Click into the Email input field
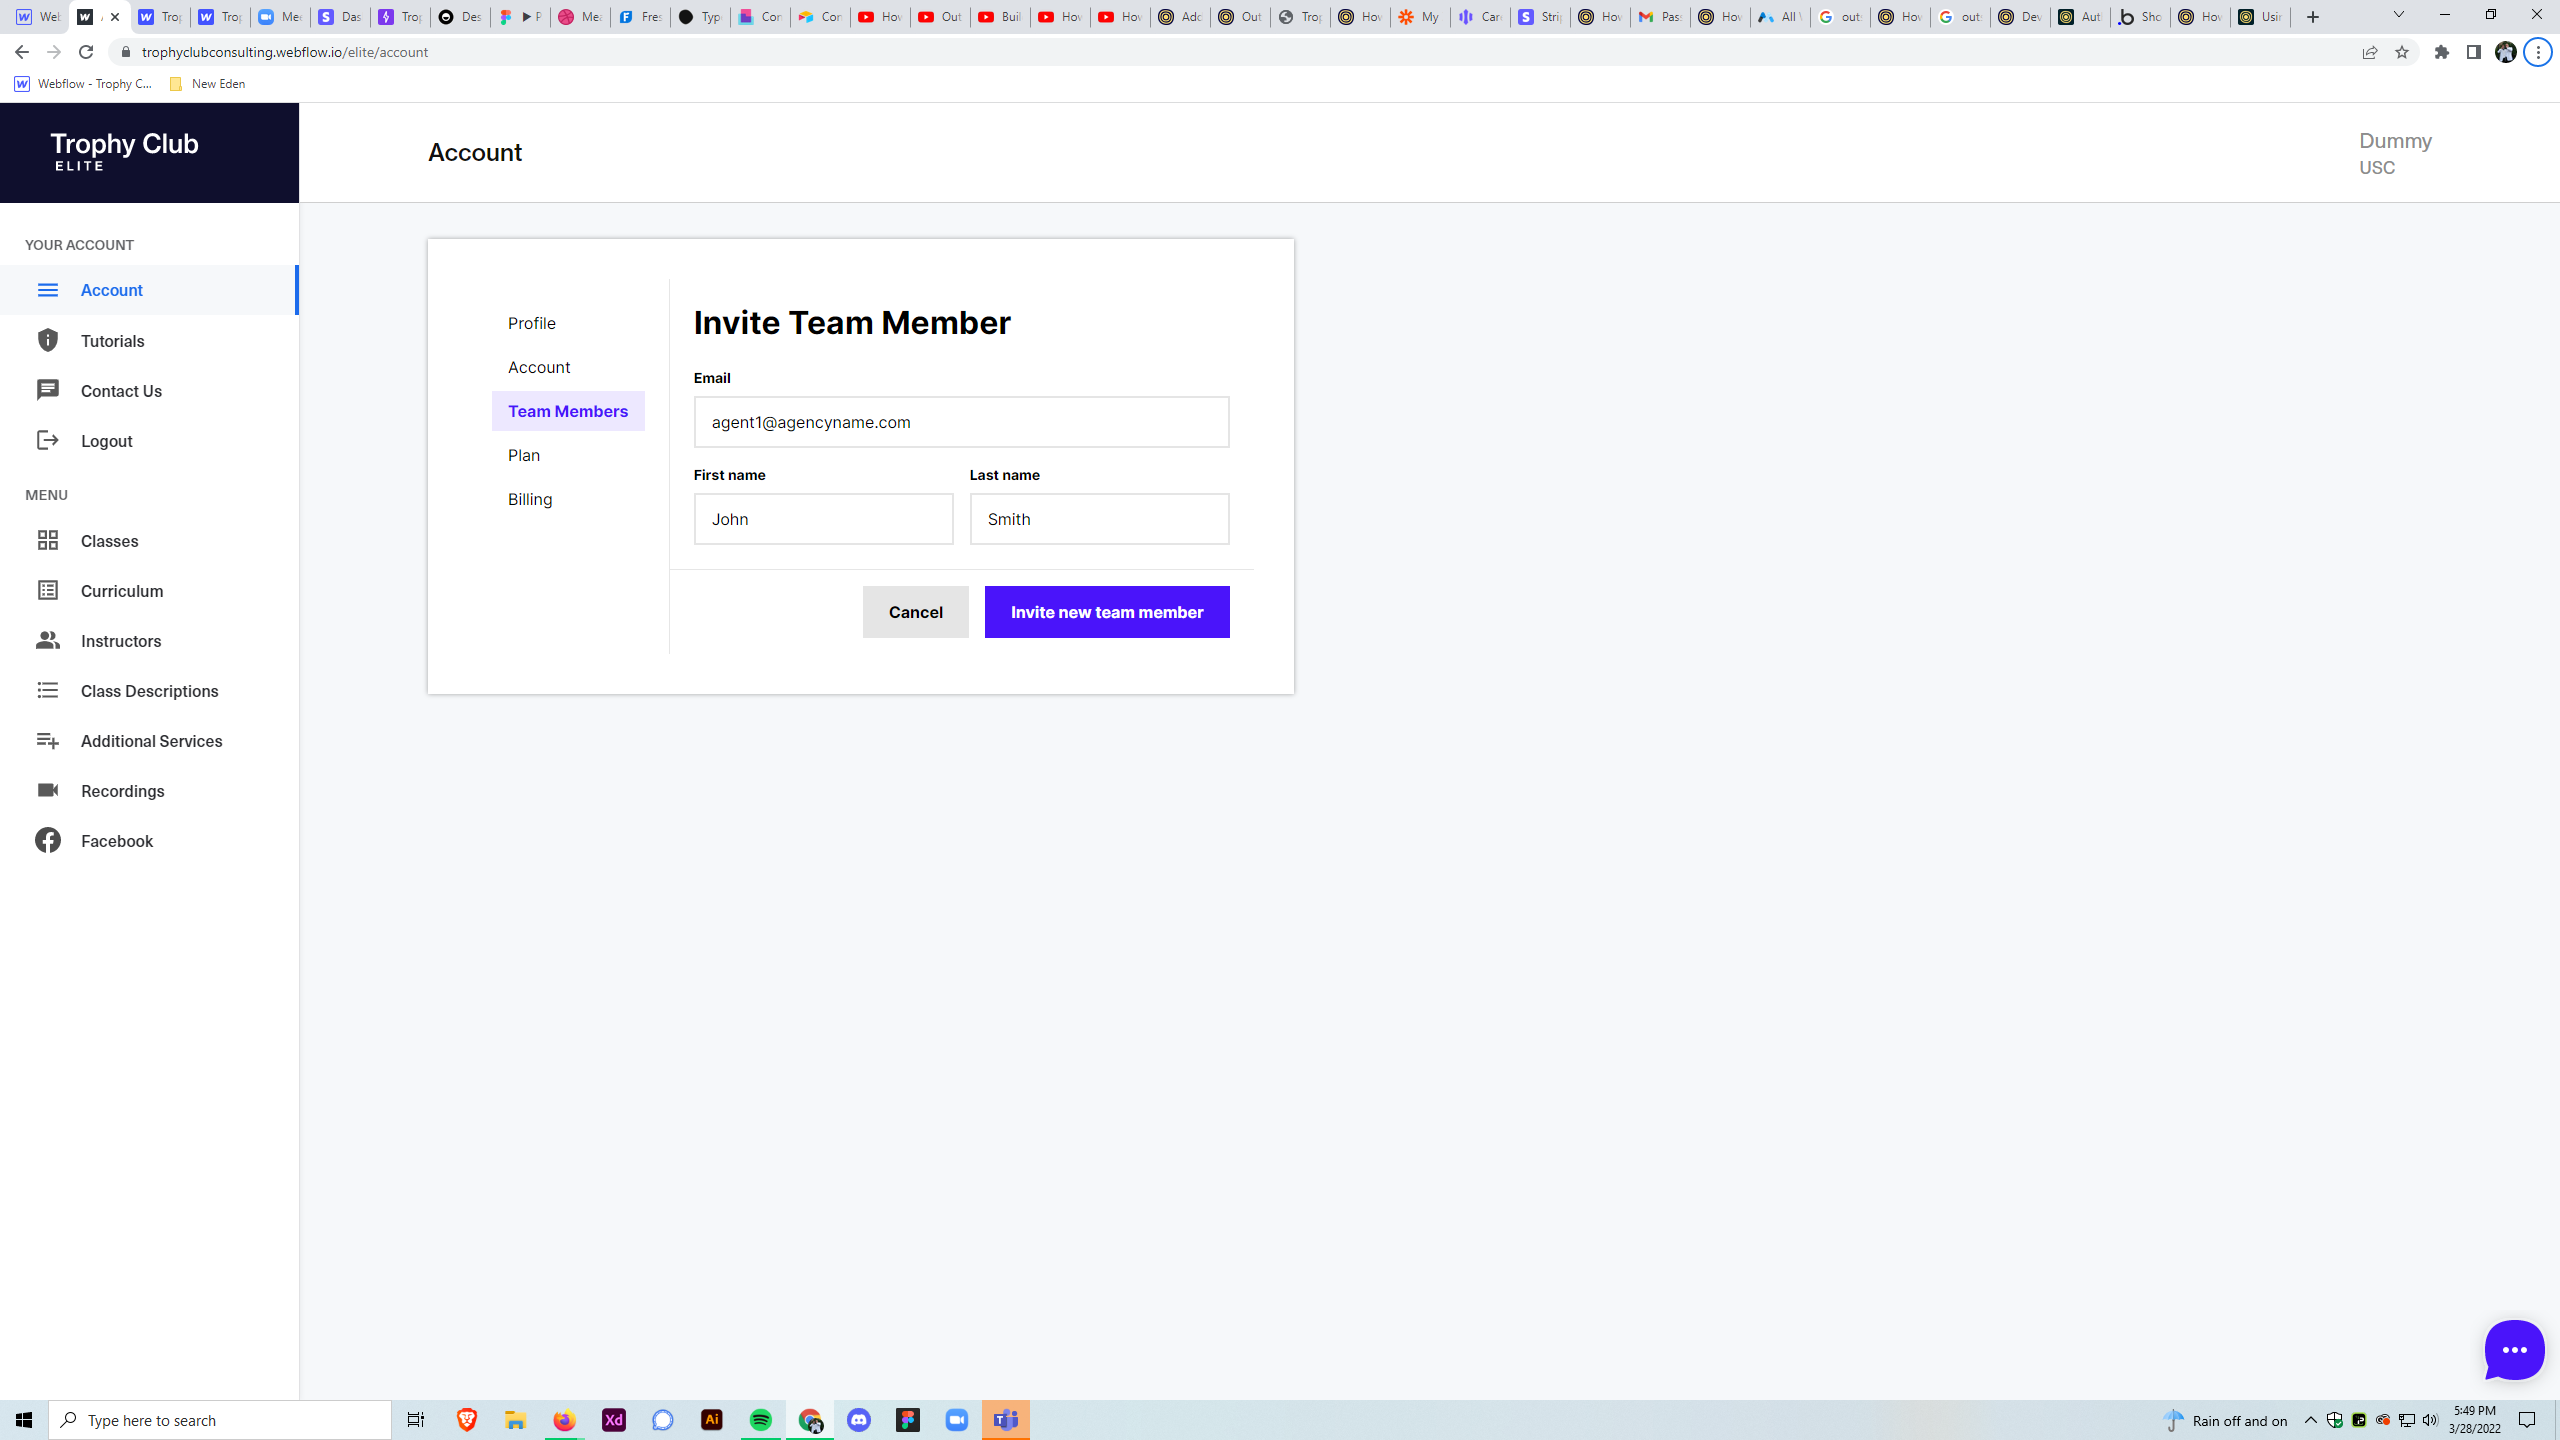The image size is (2560, 1440). 960,422
